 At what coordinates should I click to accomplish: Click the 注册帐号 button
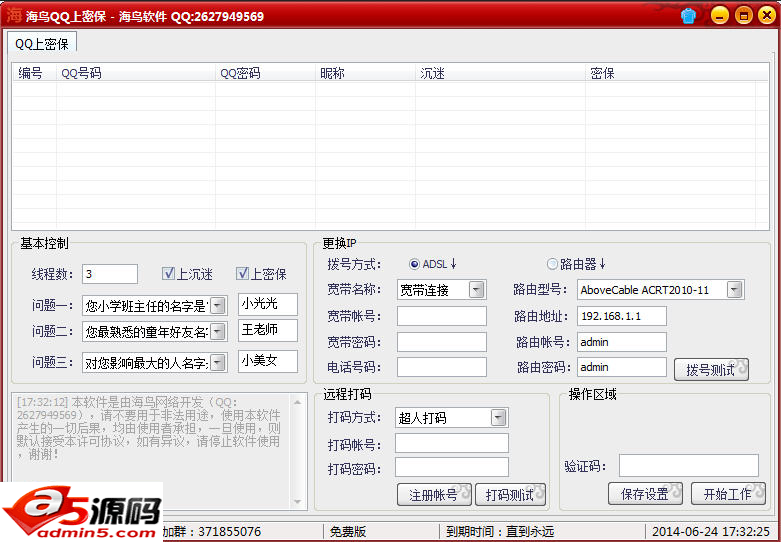pyautogui.click(x=434, y=495)
